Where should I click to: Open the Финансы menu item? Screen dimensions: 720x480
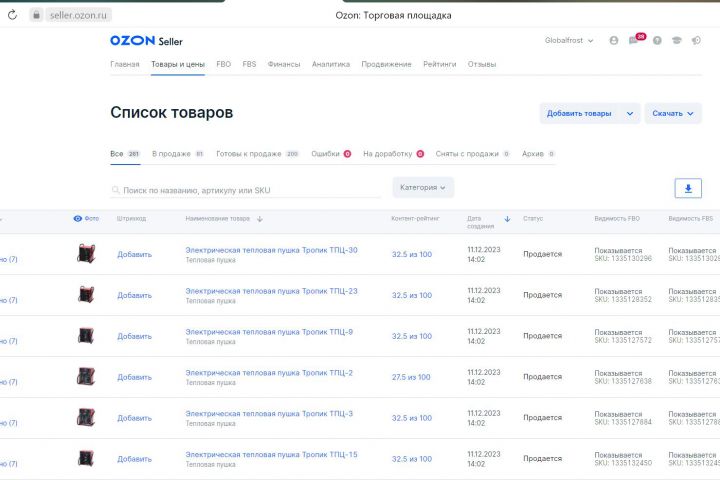(284, 64)
